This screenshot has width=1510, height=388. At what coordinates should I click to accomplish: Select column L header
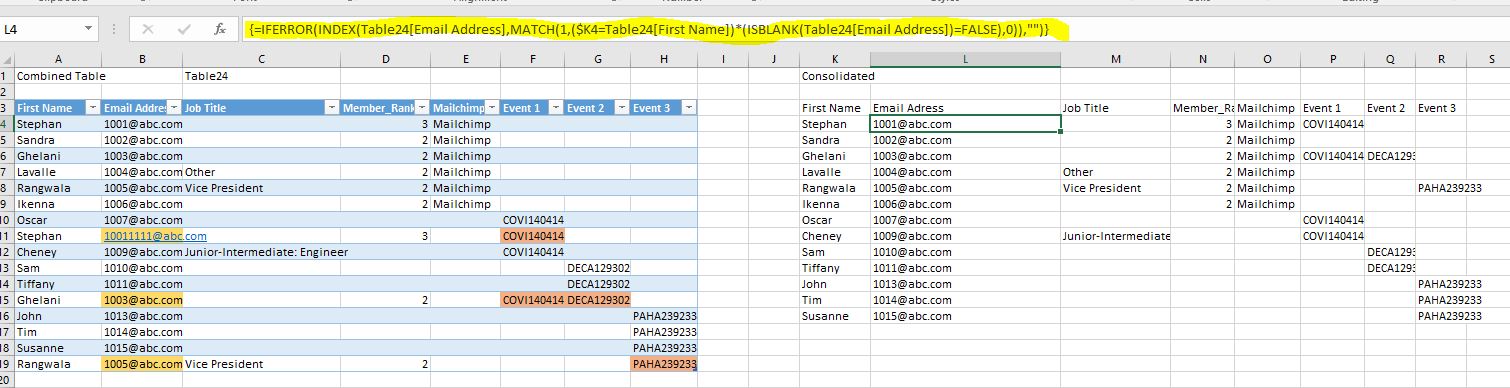(x=965, y=59)
